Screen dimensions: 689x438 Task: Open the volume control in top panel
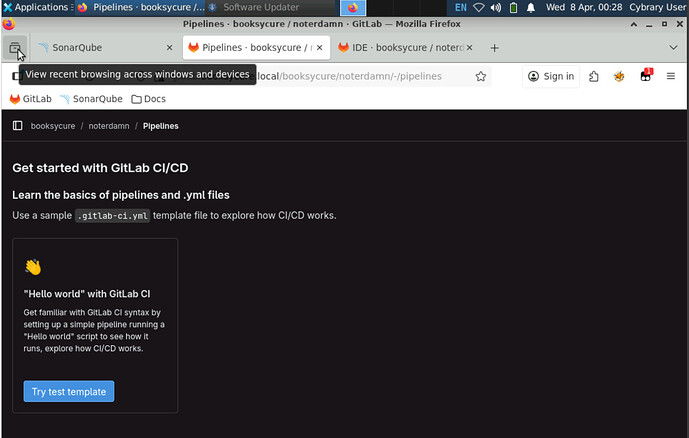coord(495,7)
